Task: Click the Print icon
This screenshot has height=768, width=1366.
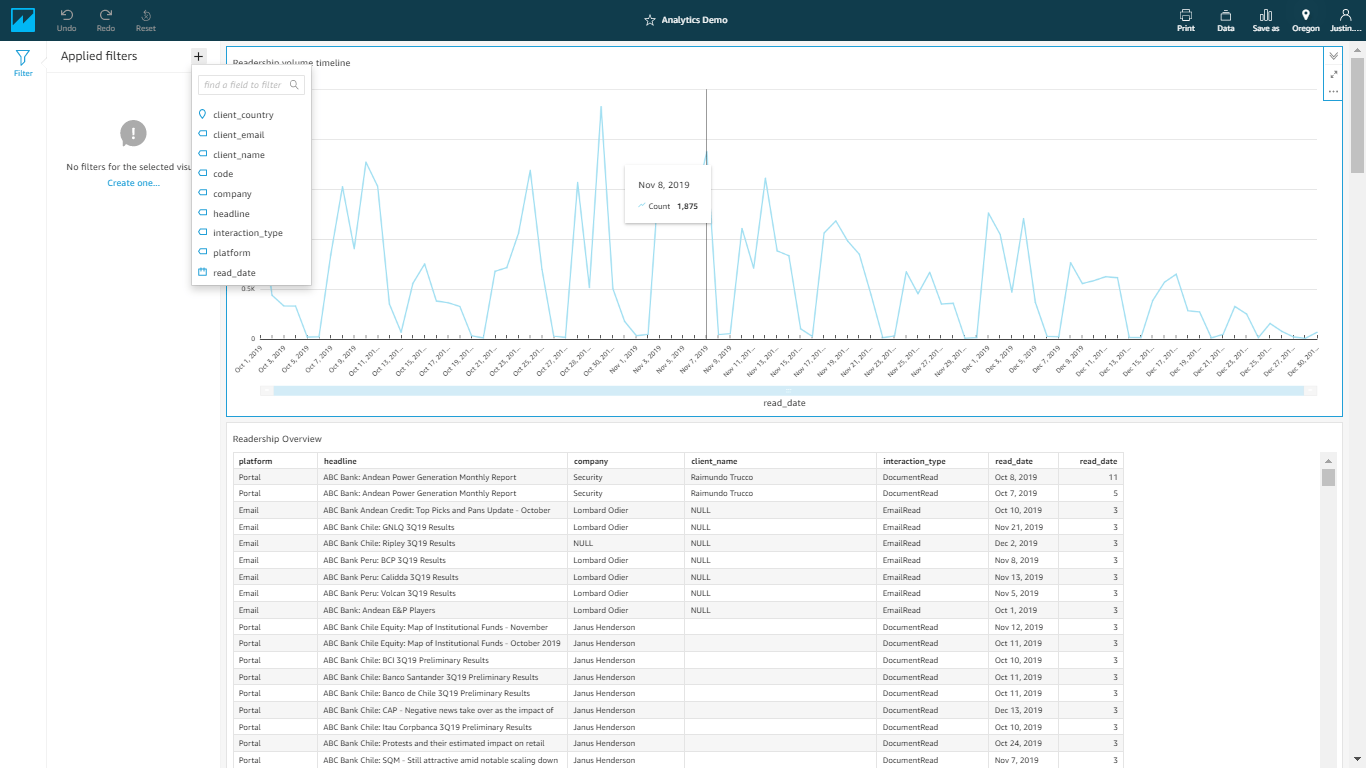Action: tap(1185, 16)
